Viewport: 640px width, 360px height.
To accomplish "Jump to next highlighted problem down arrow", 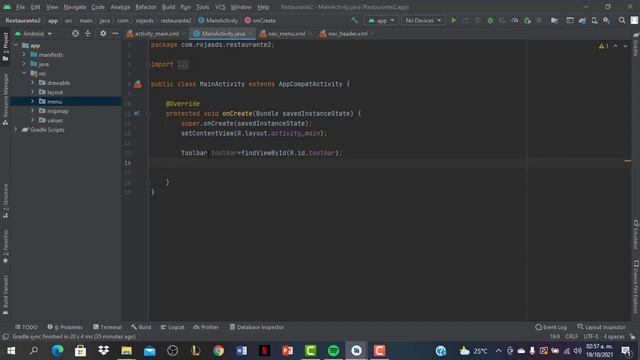I will (625, 46).
